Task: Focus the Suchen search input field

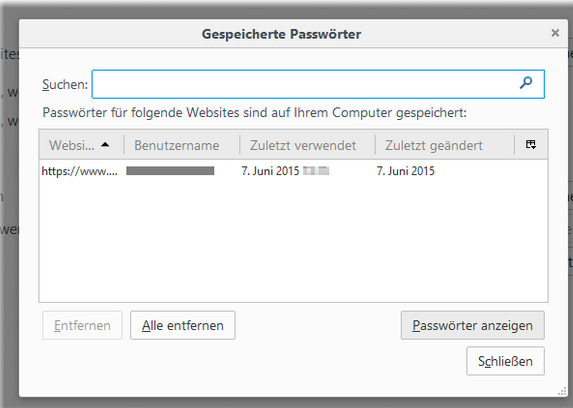Action: pos(318,84)
